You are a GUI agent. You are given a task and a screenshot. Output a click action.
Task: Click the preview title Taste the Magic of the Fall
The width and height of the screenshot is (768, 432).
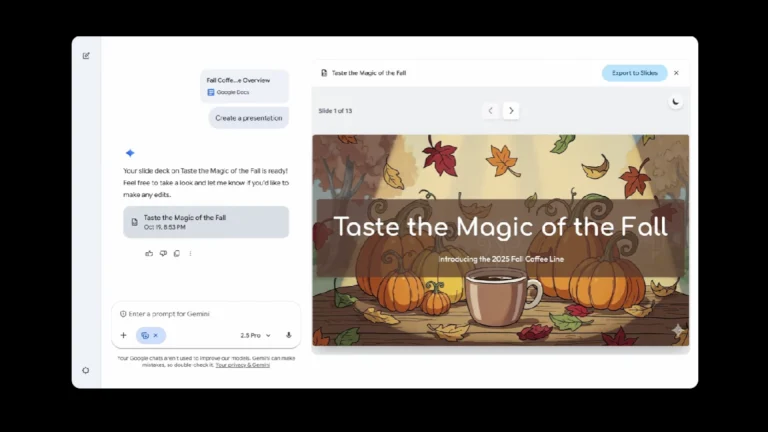(369, 73)
